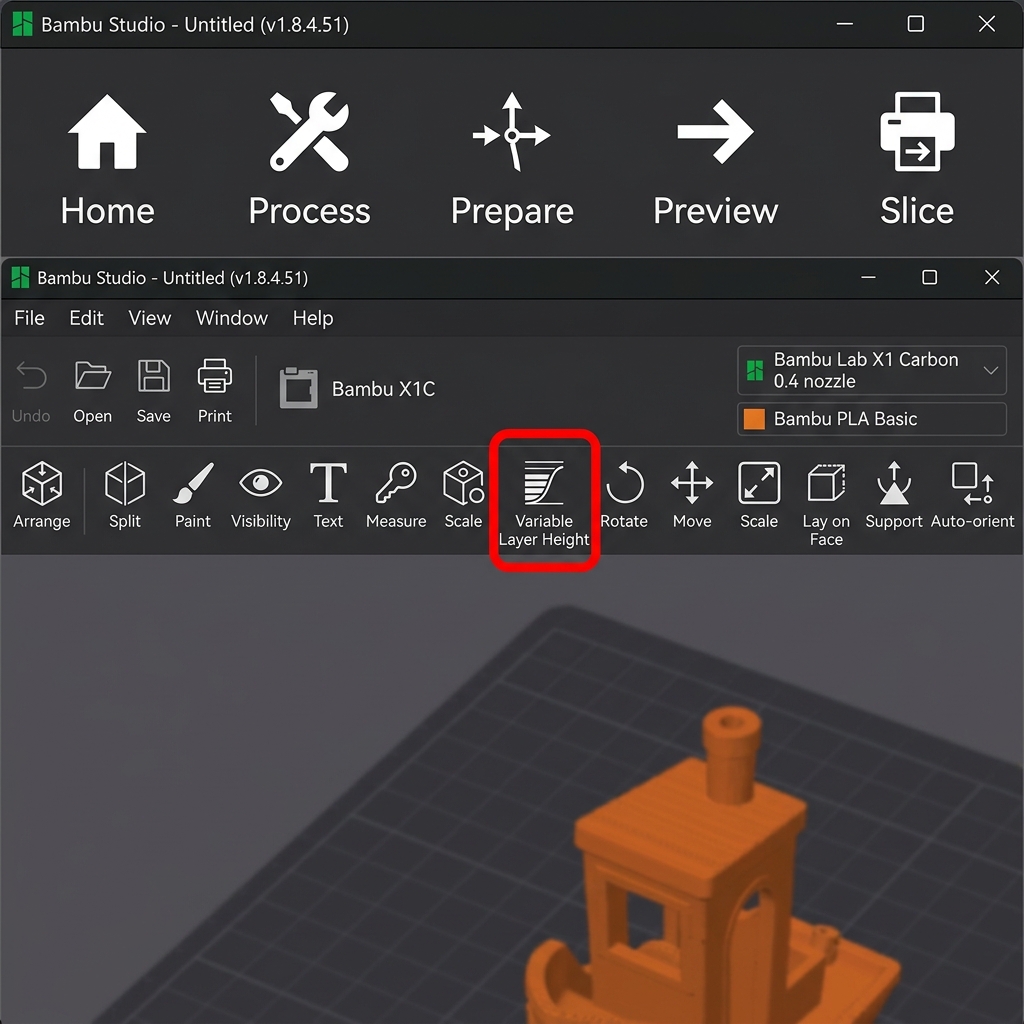Open the Bambu PLA Basic filament selector
This screenshot has width=1024, height=1024.
[x=872, y=419]
